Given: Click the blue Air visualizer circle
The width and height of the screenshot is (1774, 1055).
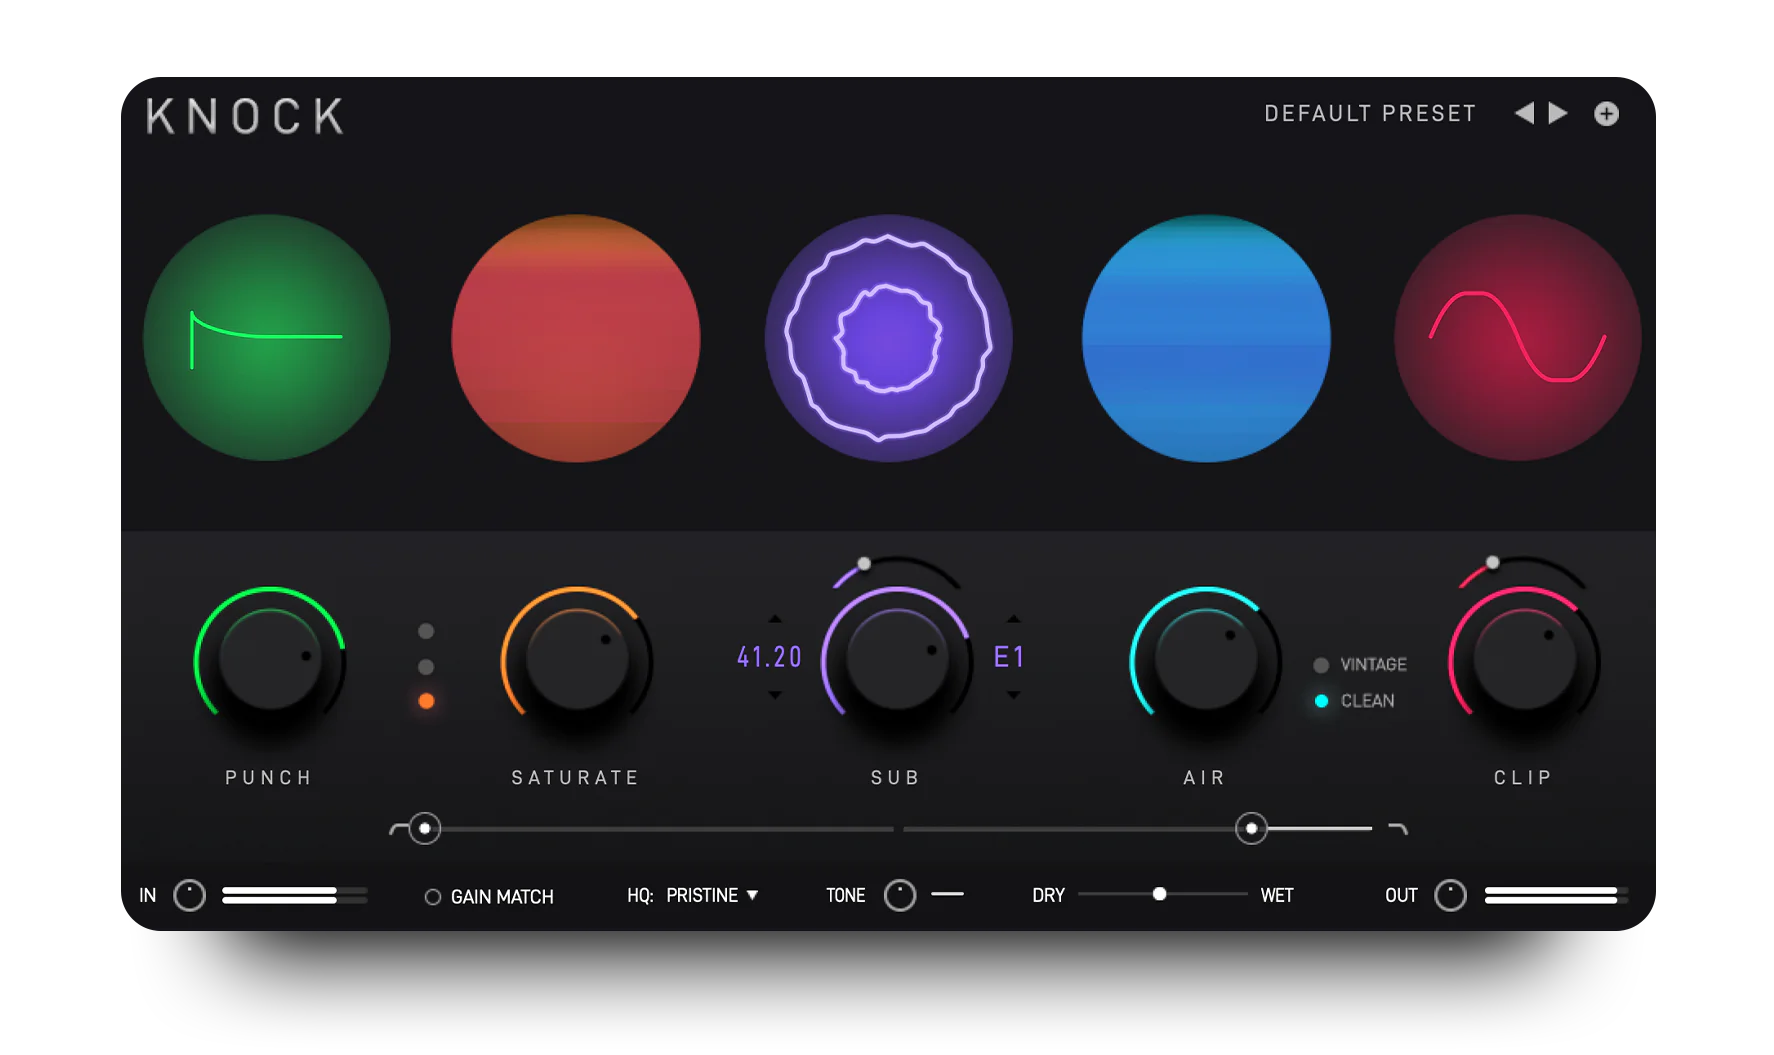Looking at the screenshot, I should 1206,338.
